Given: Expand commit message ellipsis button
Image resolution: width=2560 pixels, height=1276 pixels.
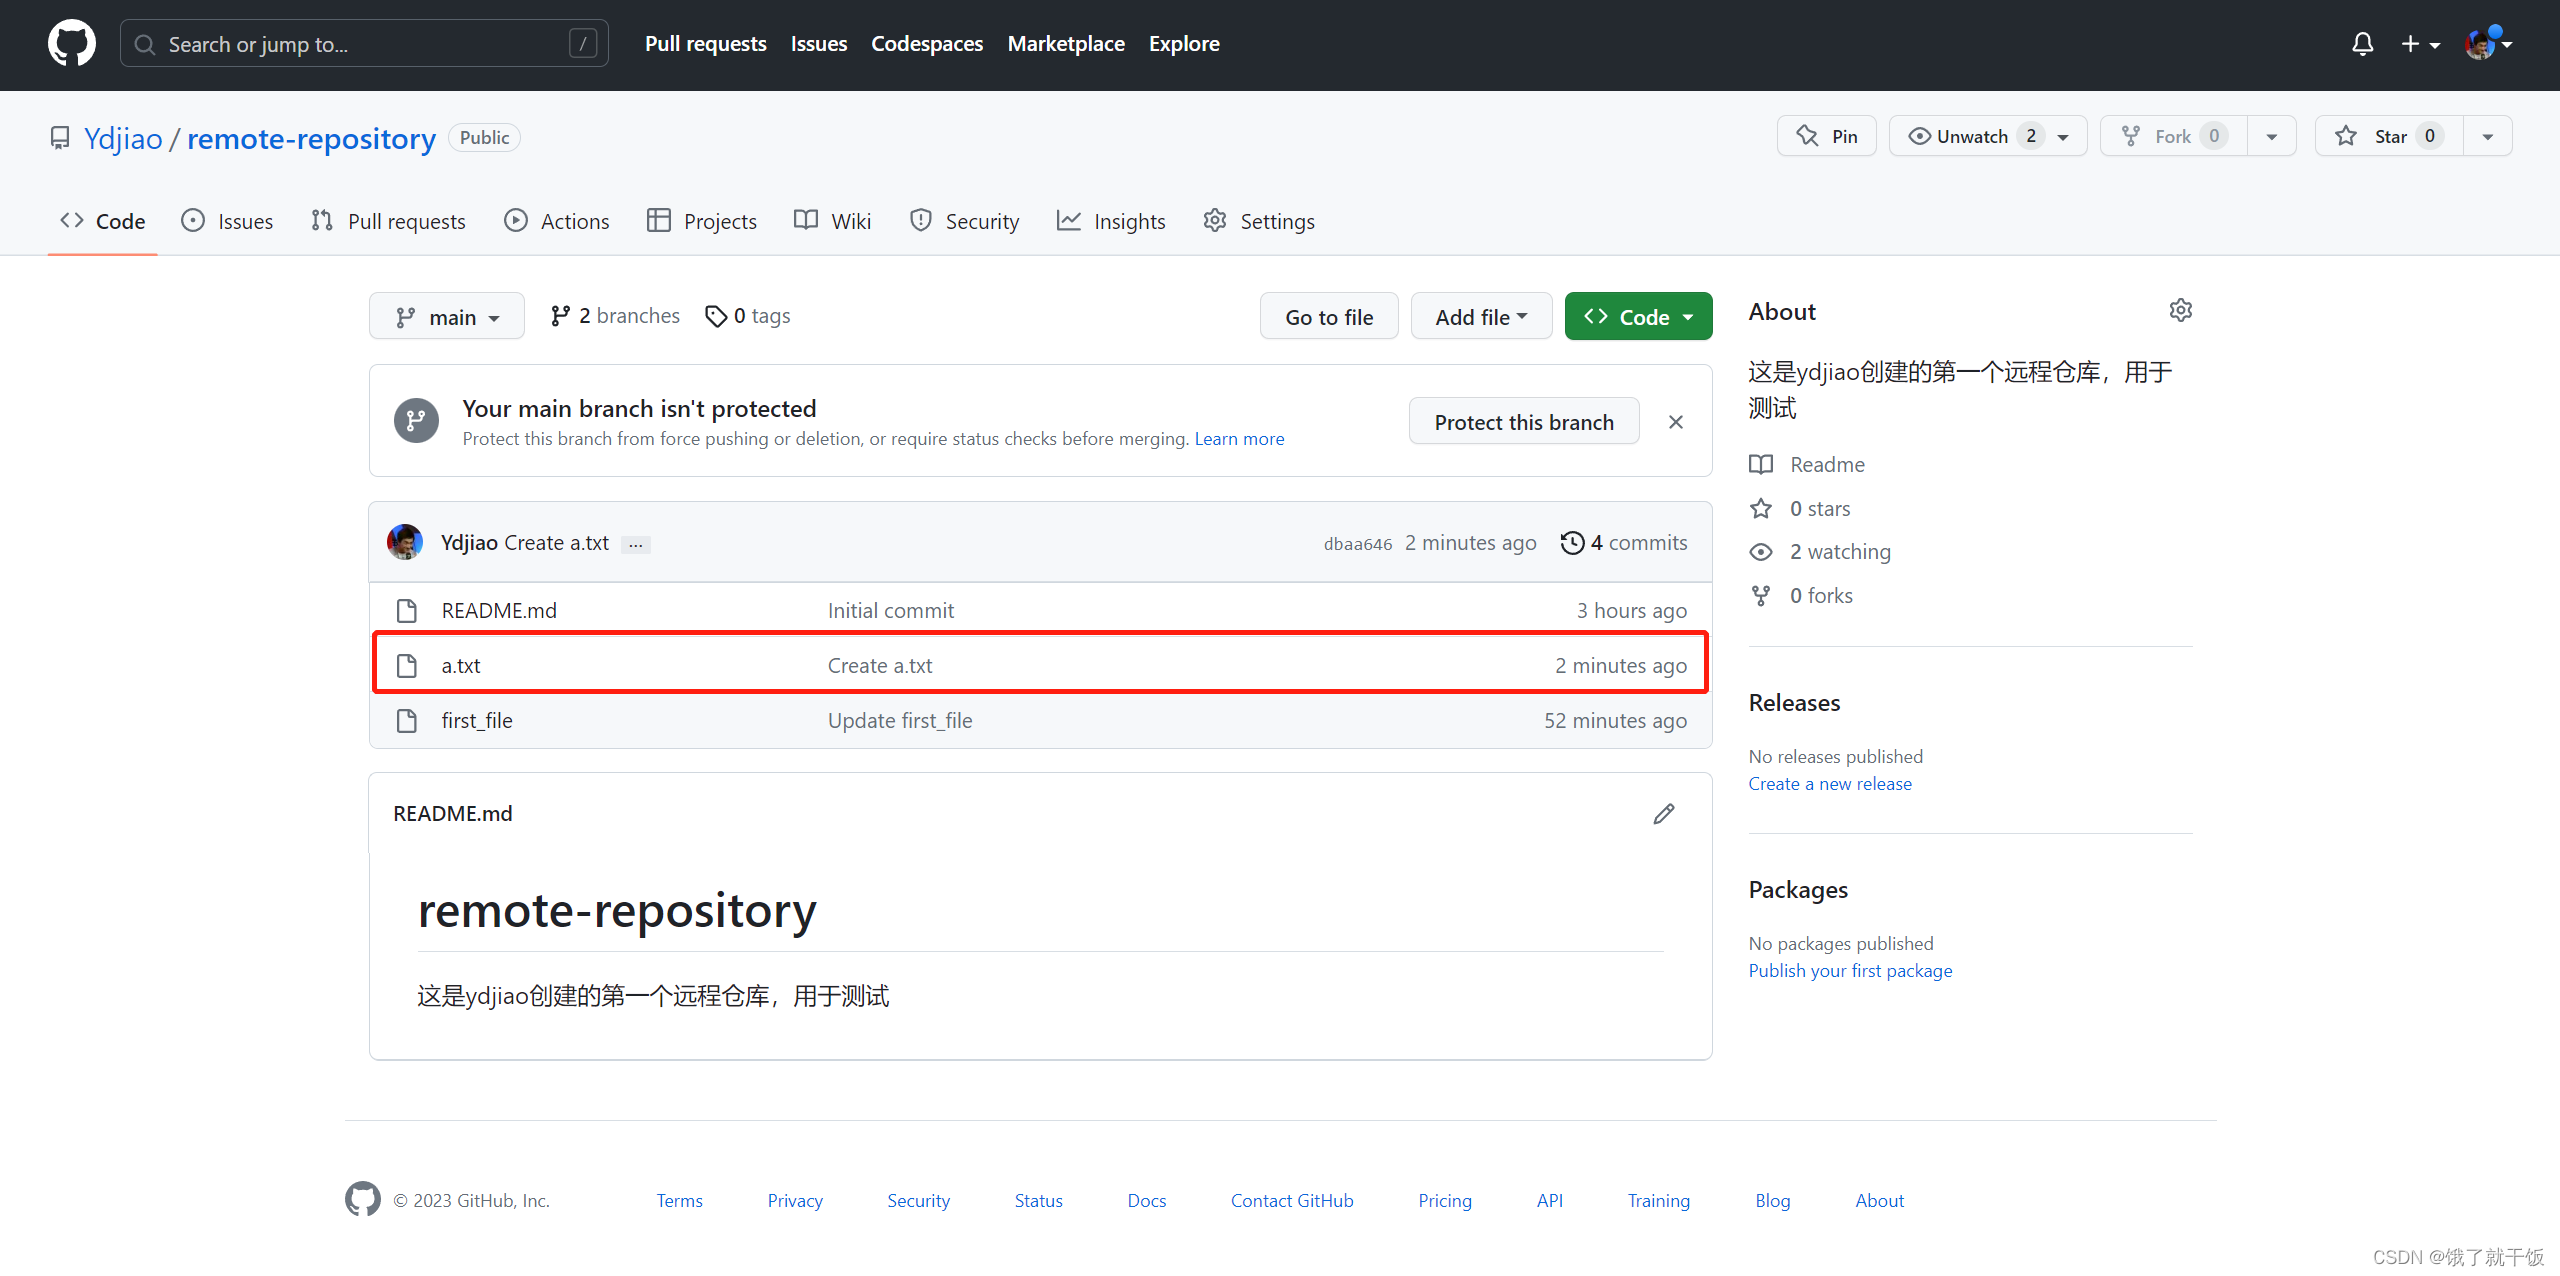Looking at the screenshot, I should 636,544.
